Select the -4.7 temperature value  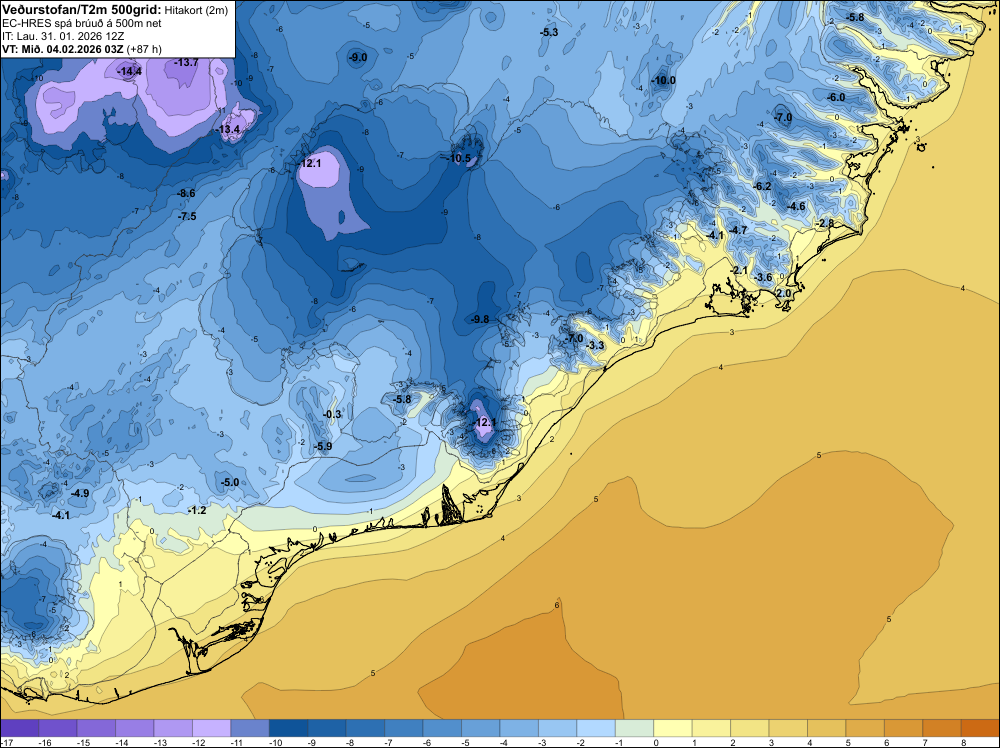739,230
